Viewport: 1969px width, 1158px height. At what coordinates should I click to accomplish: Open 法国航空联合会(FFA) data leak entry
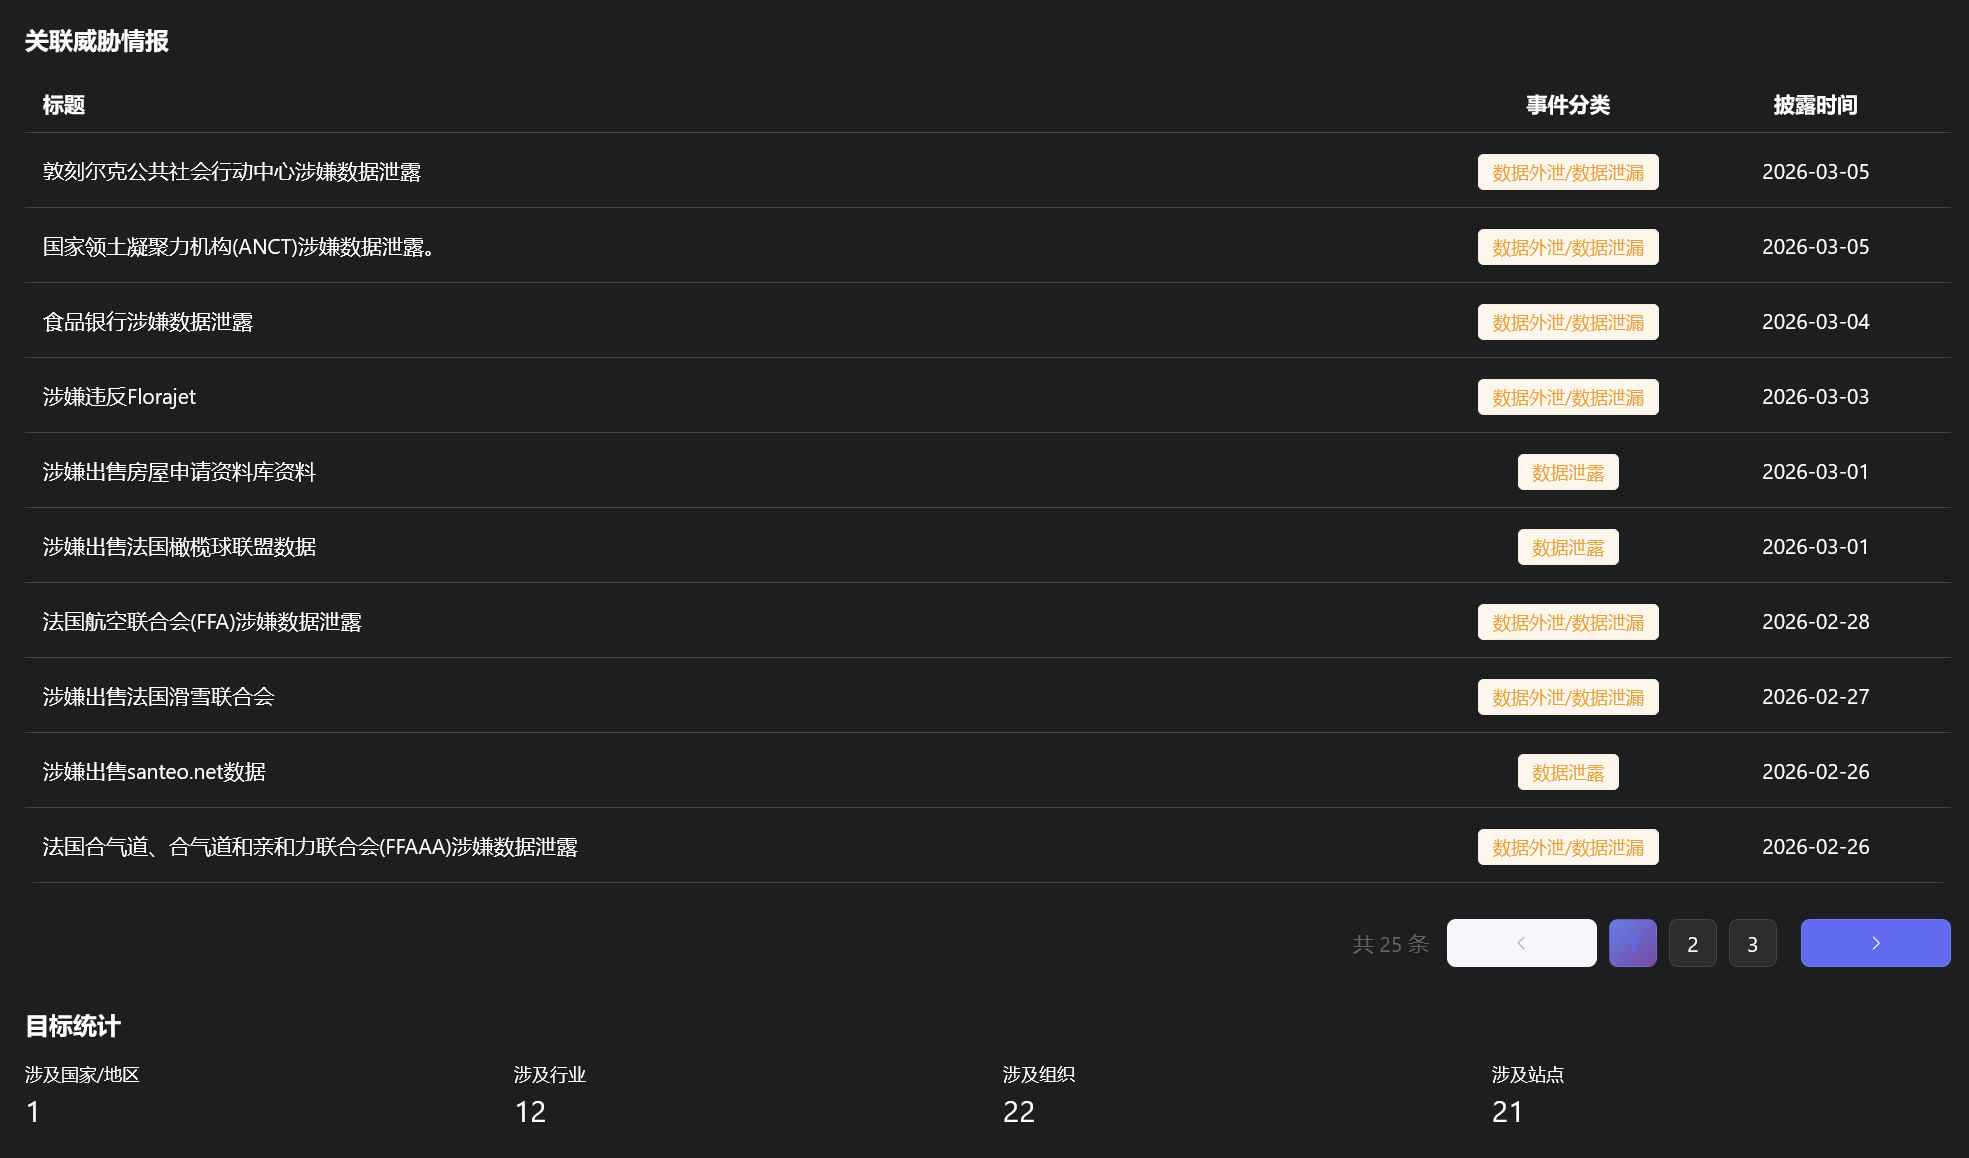(x=202, y=622)
